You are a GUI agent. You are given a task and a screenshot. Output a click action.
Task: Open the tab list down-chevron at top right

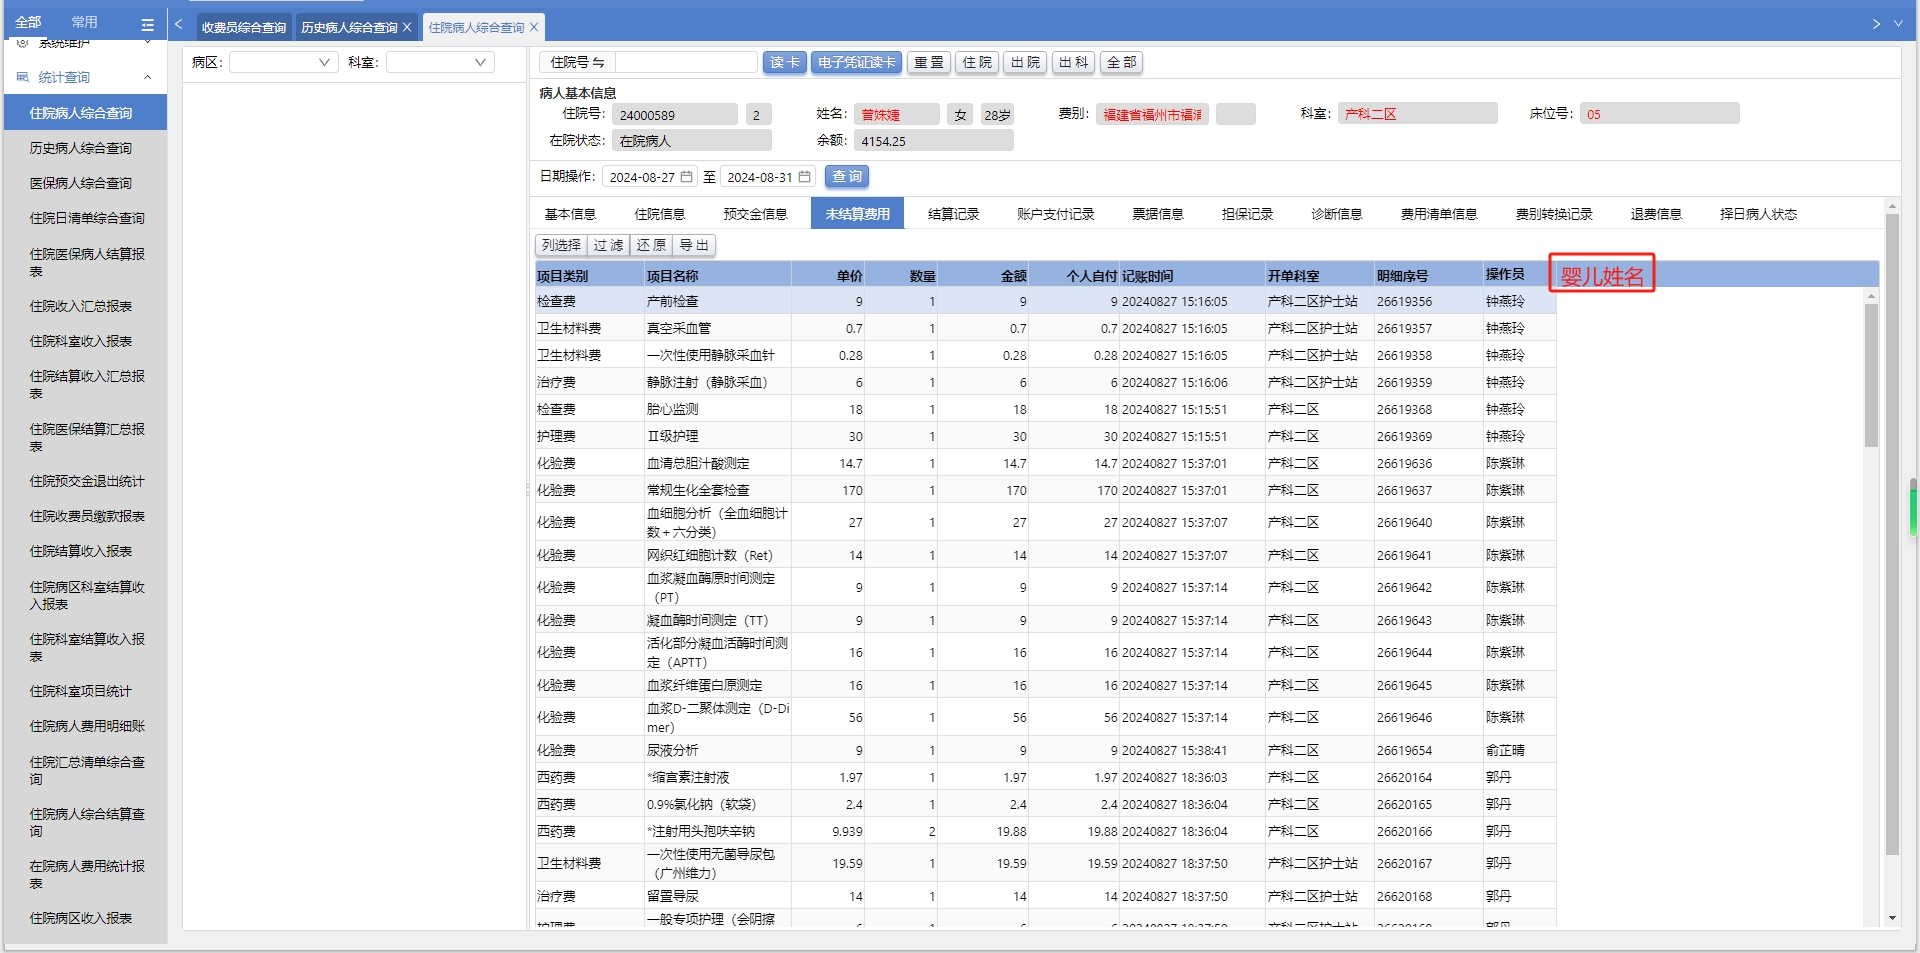(1898, 24)
